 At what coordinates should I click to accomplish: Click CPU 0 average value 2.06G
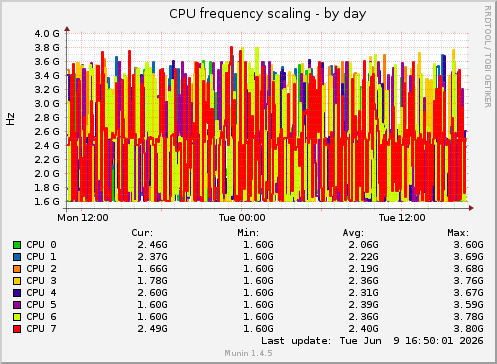tap(364, 245)
